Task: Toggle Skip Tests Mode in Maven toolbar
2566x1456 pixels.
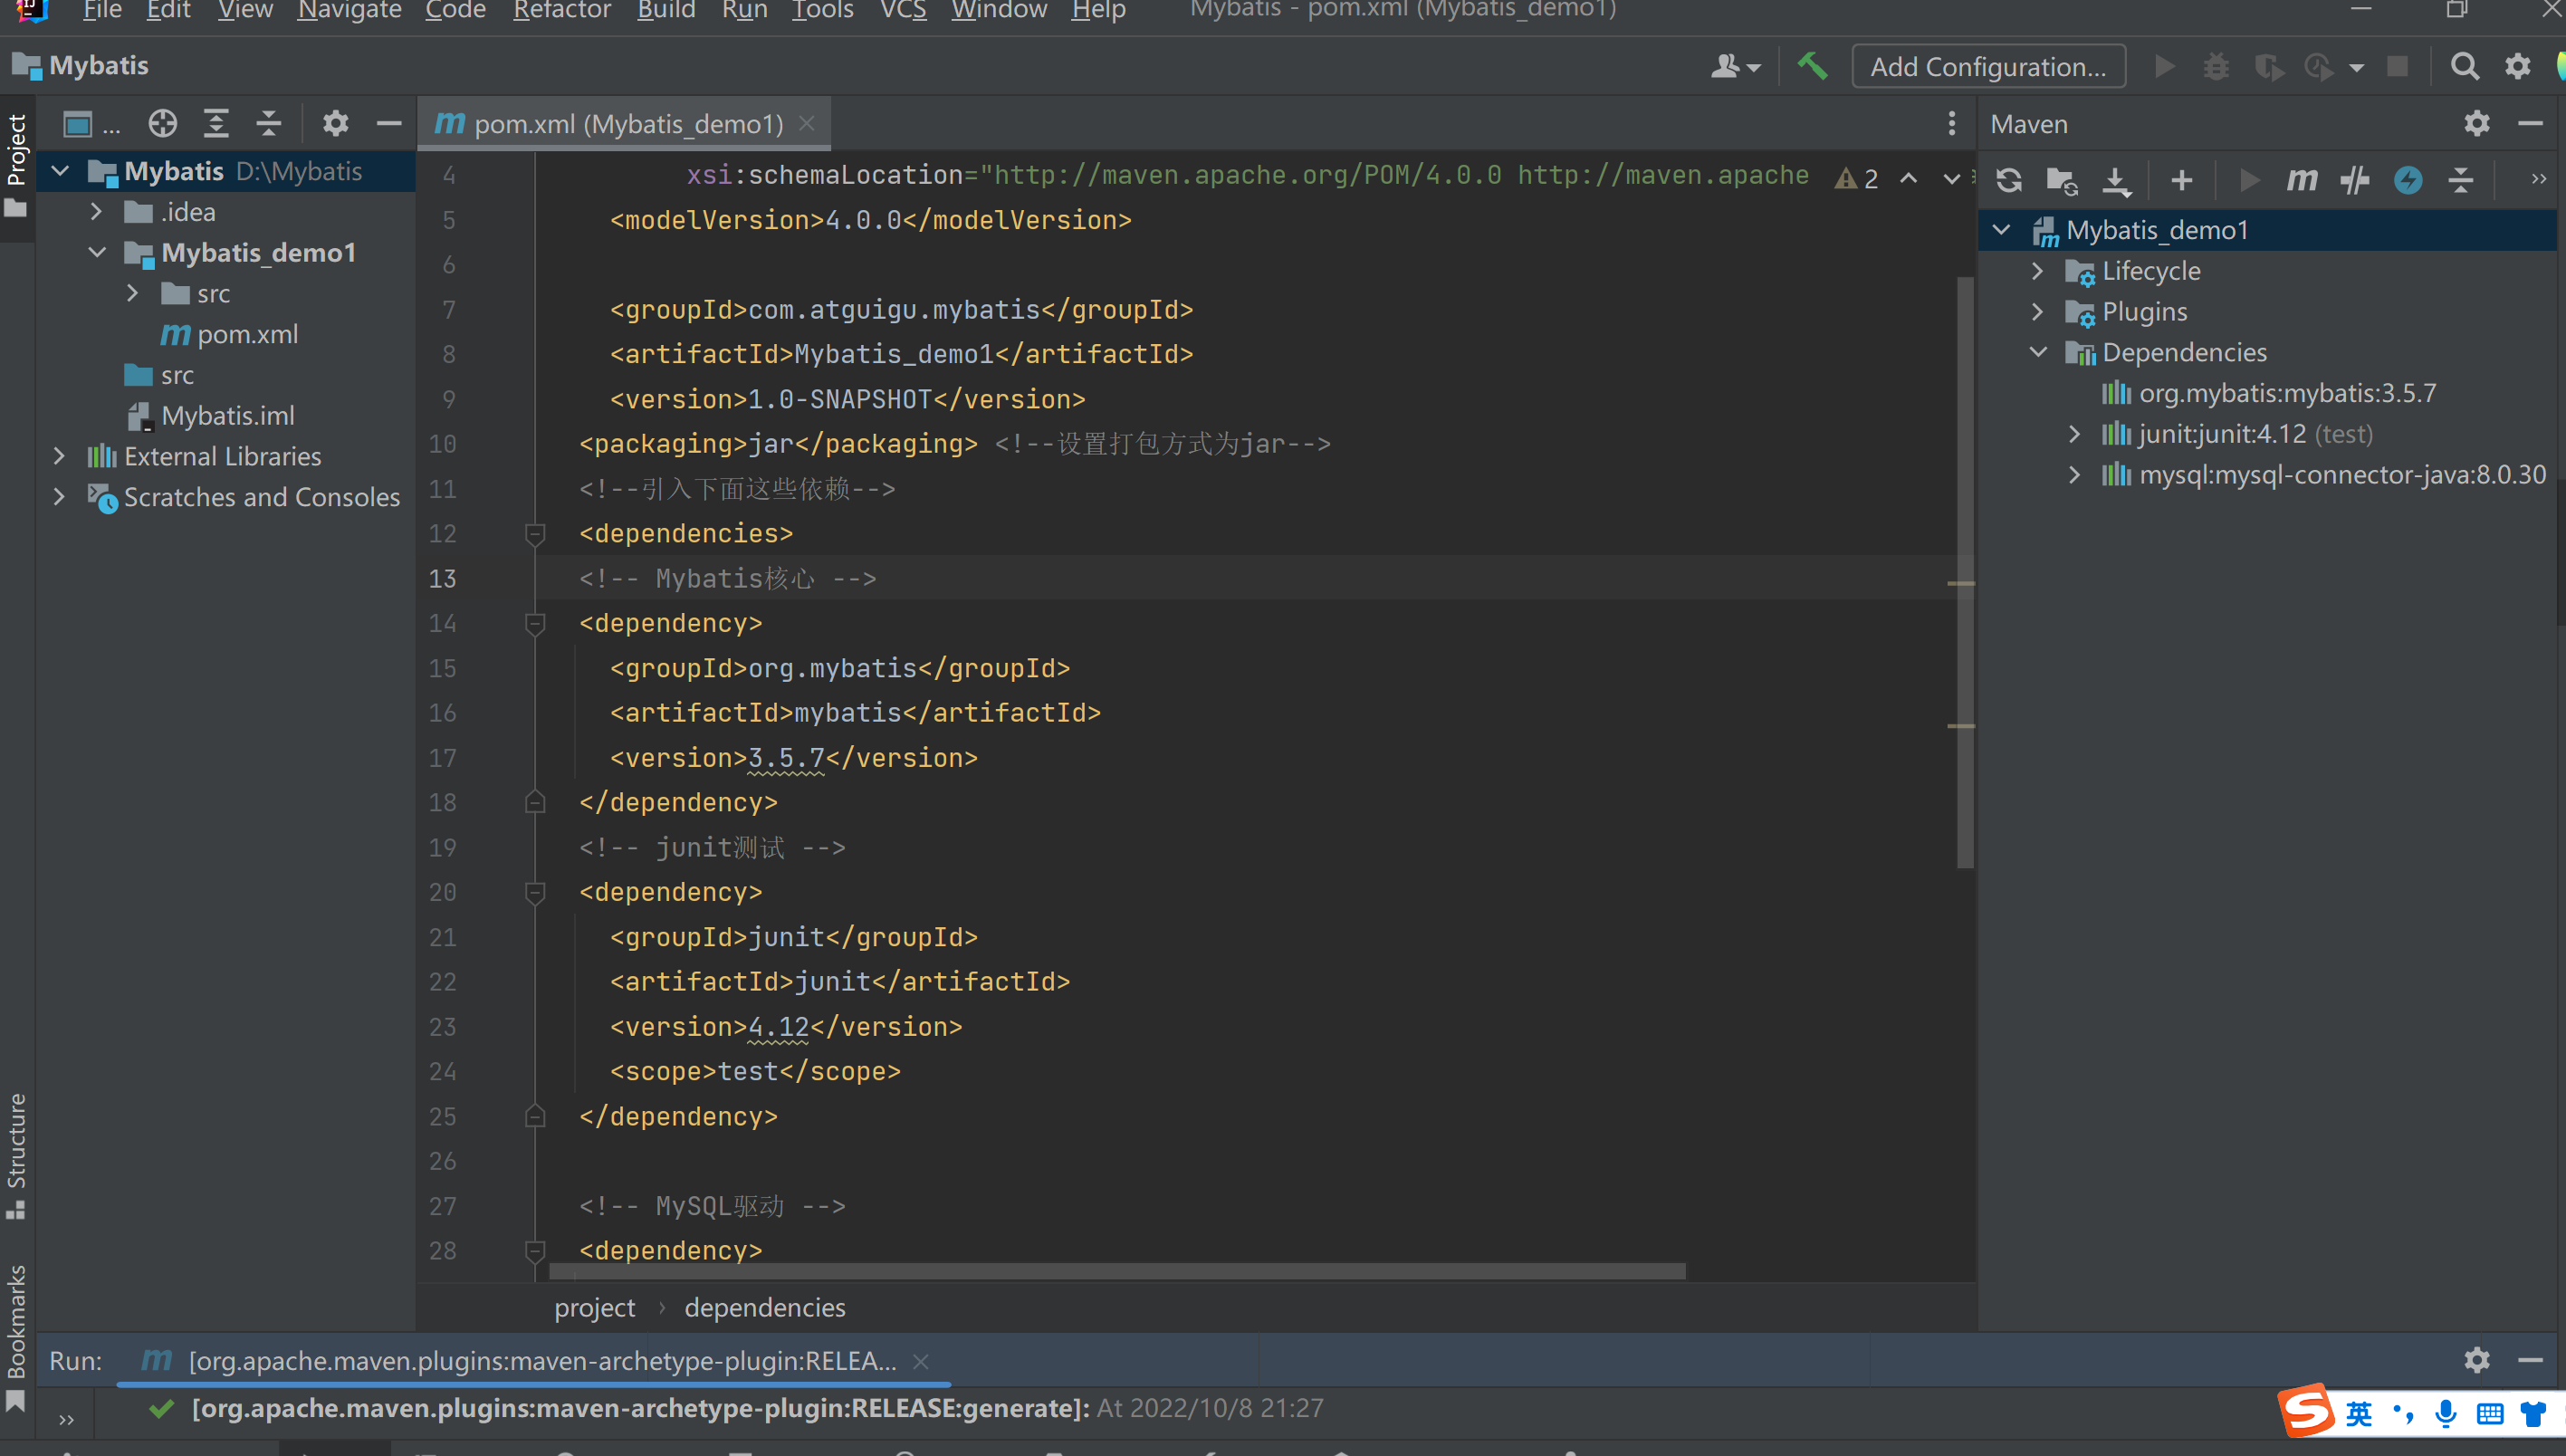Action: (2408, 180)
